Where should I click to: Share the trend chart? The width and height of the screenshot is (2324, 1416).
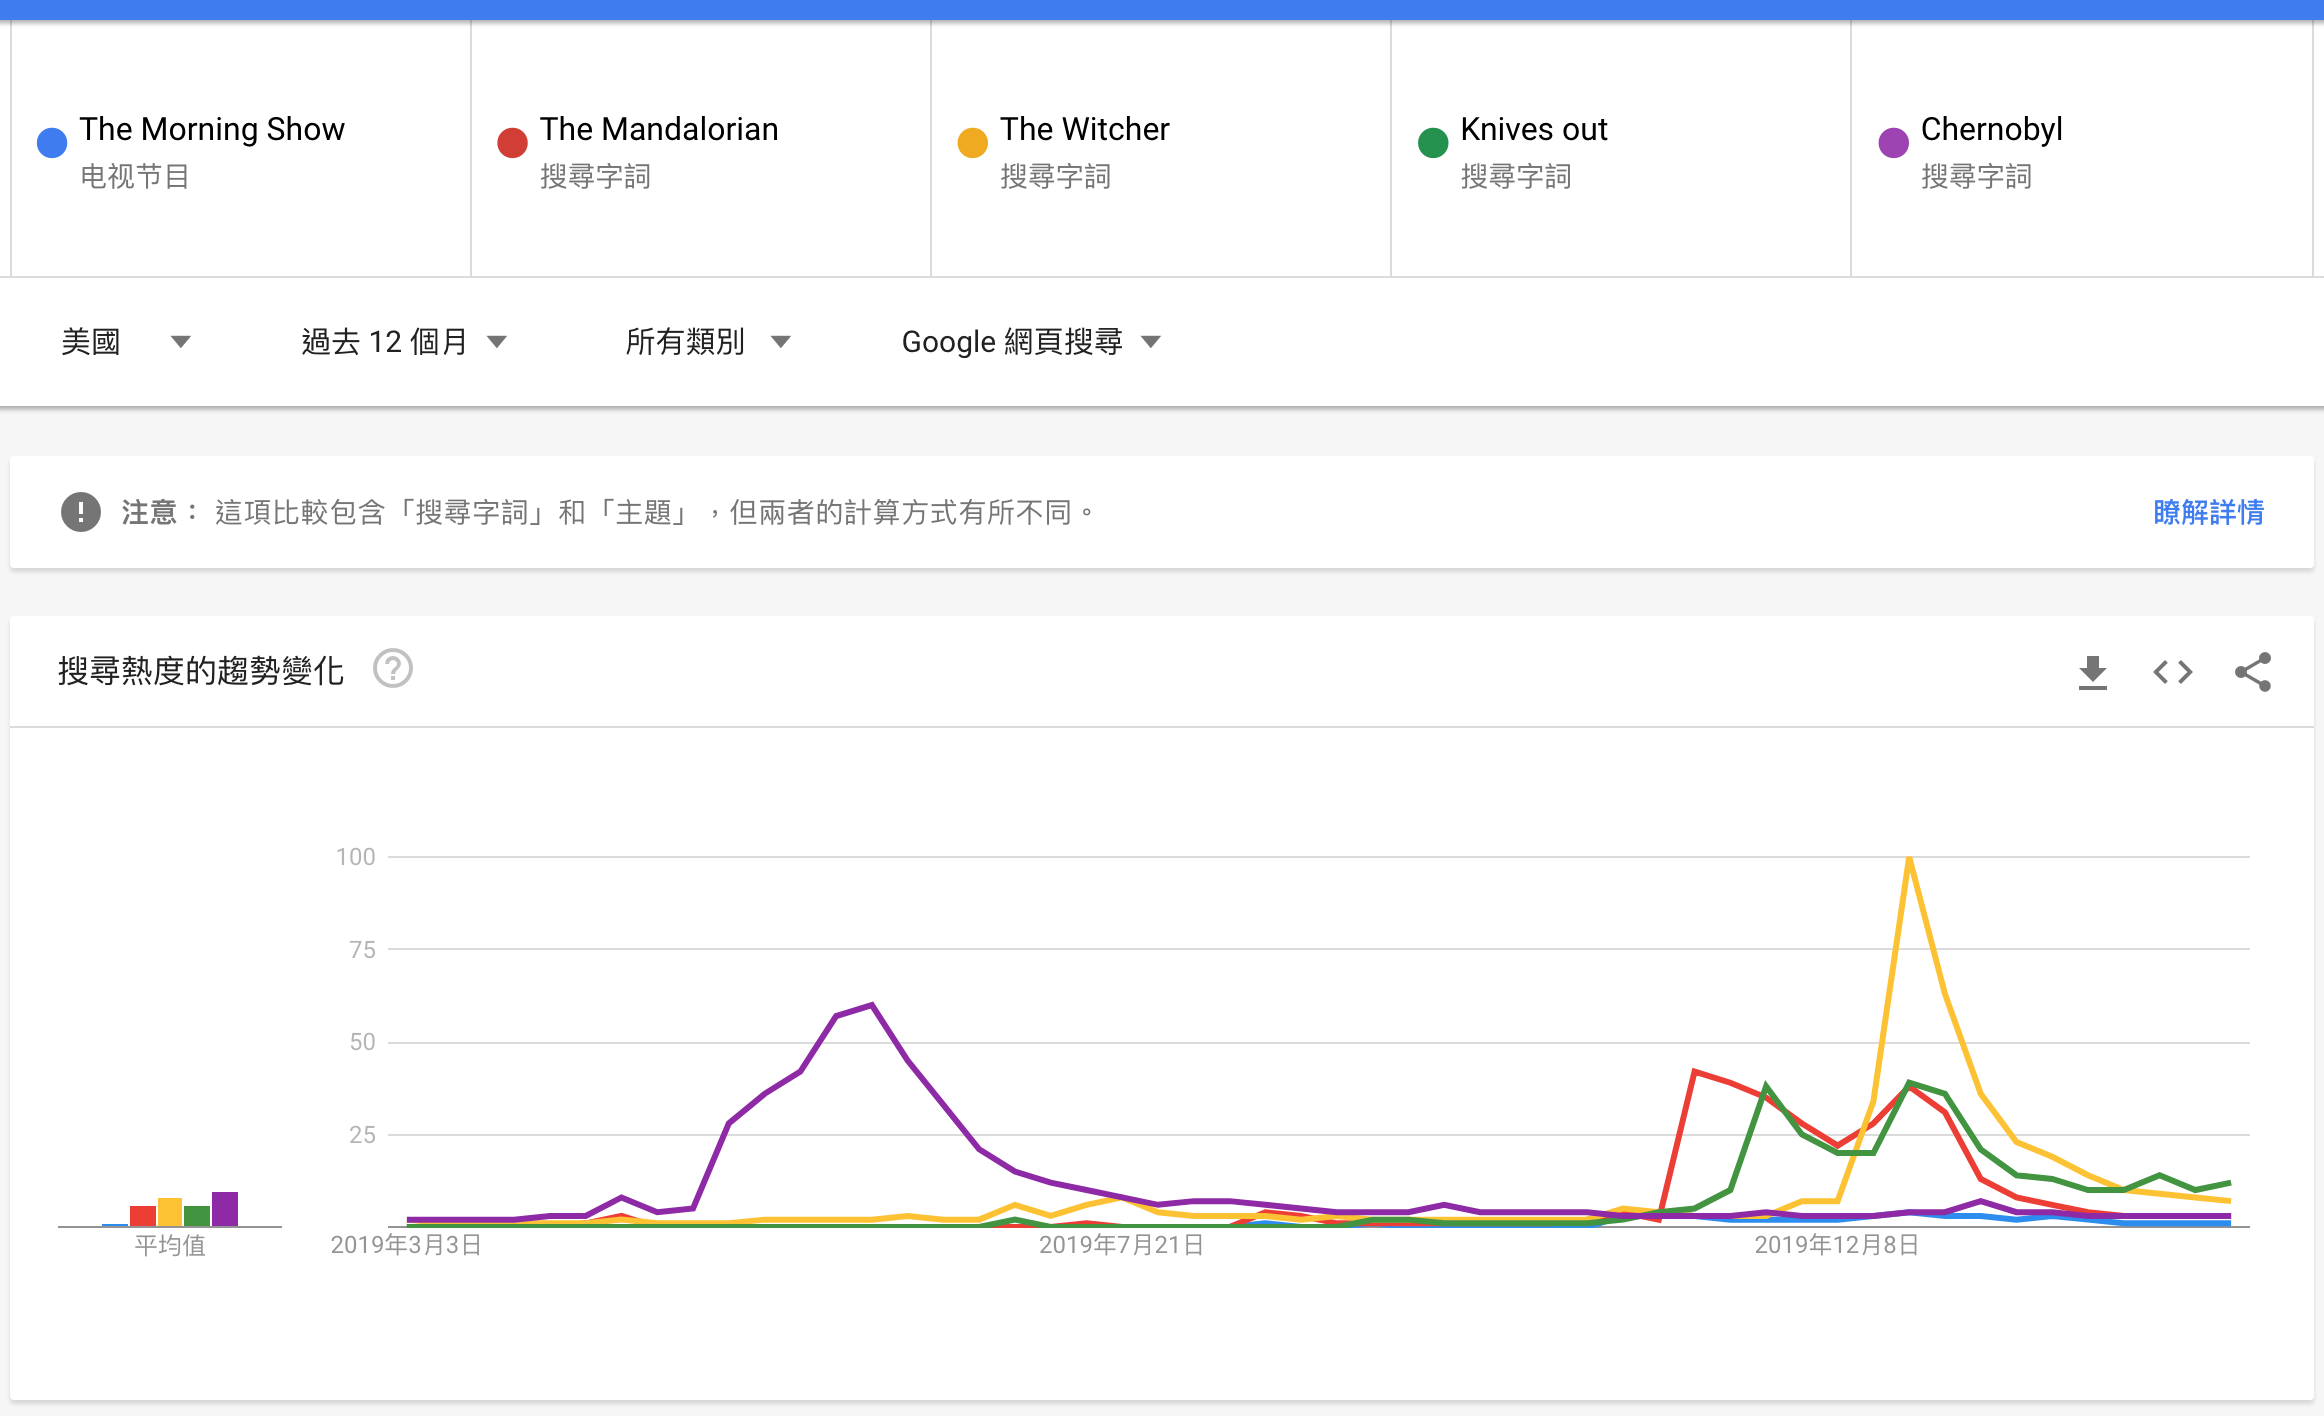point(2253,672)
